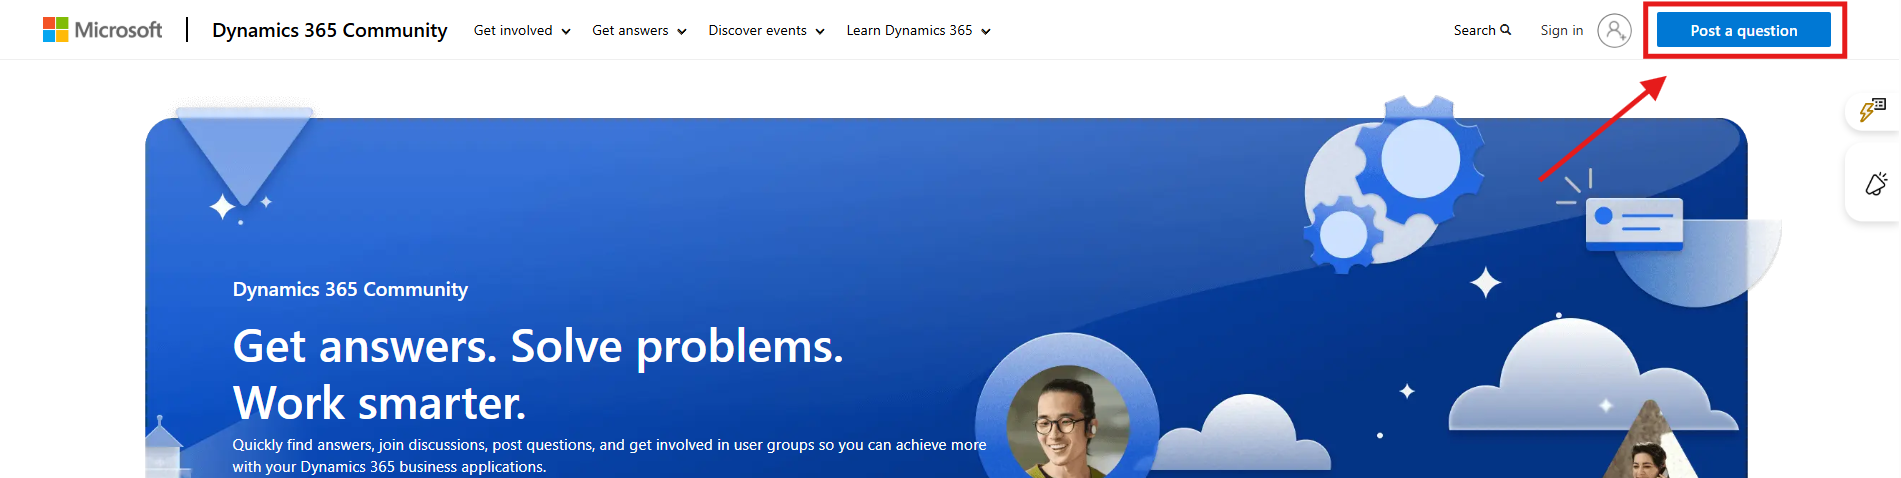Click the smiling man with glasses photo
Screen dimensions: 1901x478
click(x=1067, y=423)
